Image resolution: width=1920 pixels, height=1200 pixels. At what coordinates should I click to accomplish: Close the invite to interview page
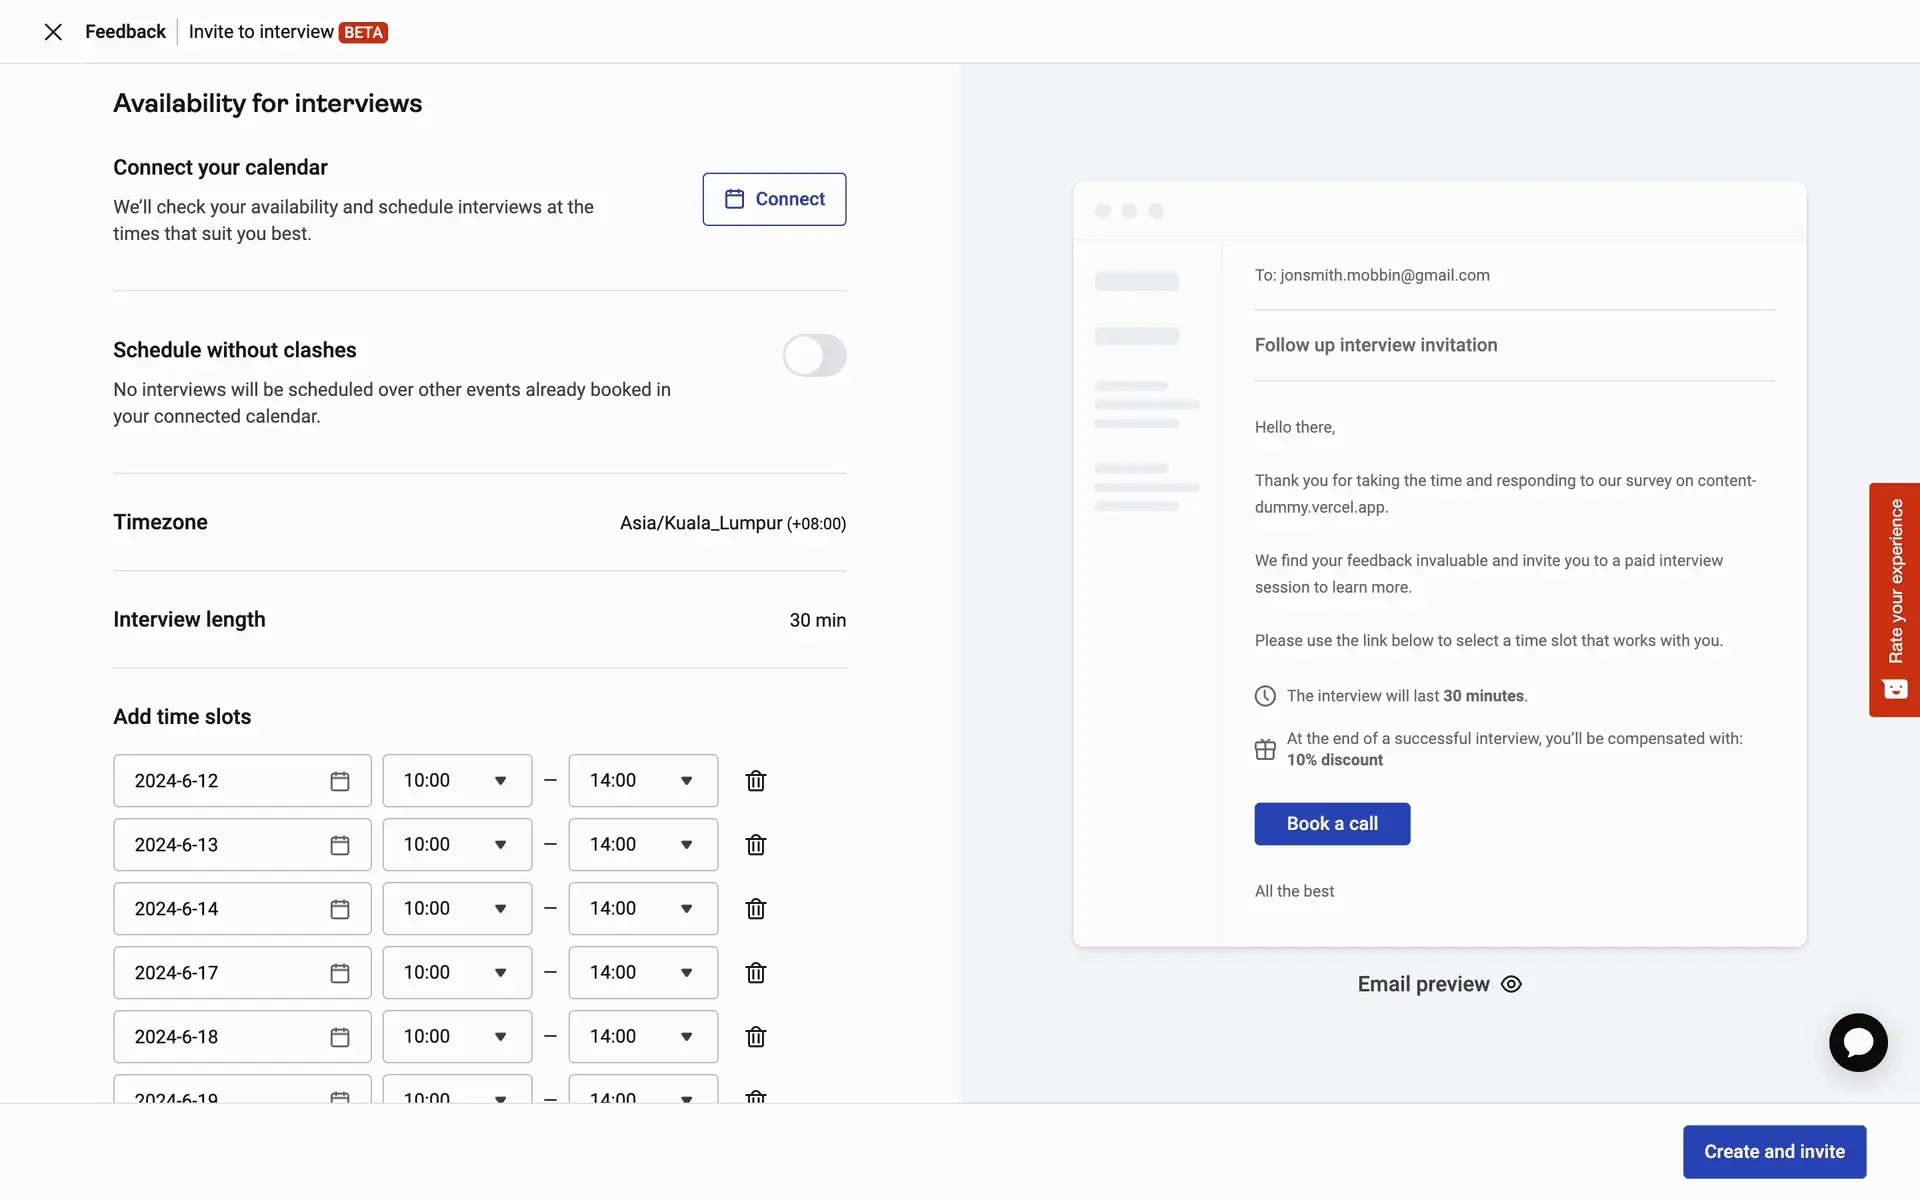(53, 32)
